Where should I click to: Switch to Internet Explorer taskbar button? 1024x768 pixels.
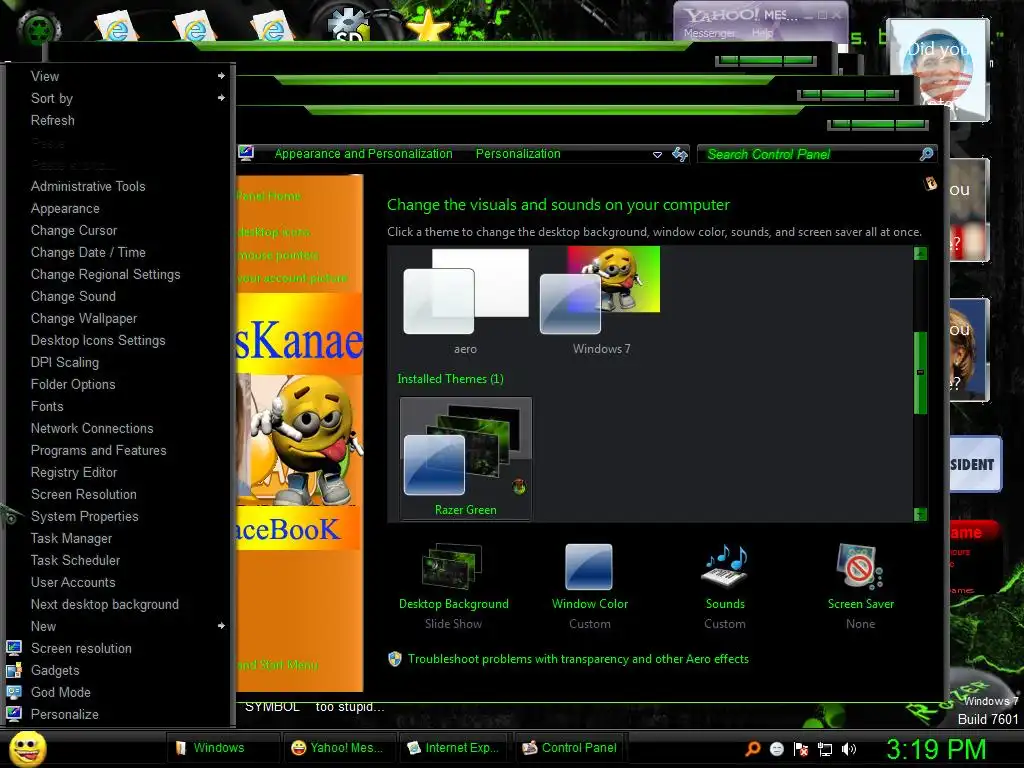click(x=453, y=748)
